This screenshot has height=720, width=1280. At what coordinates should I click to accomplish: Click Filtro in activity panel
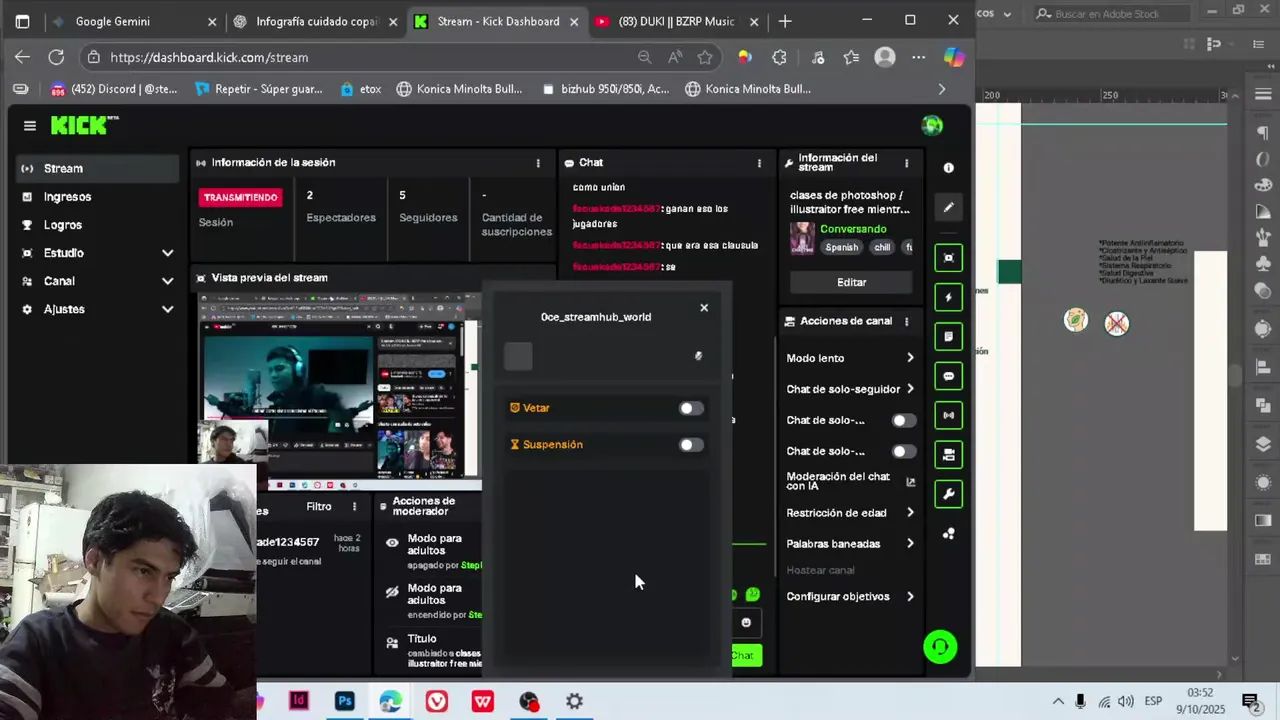[319, 506]
